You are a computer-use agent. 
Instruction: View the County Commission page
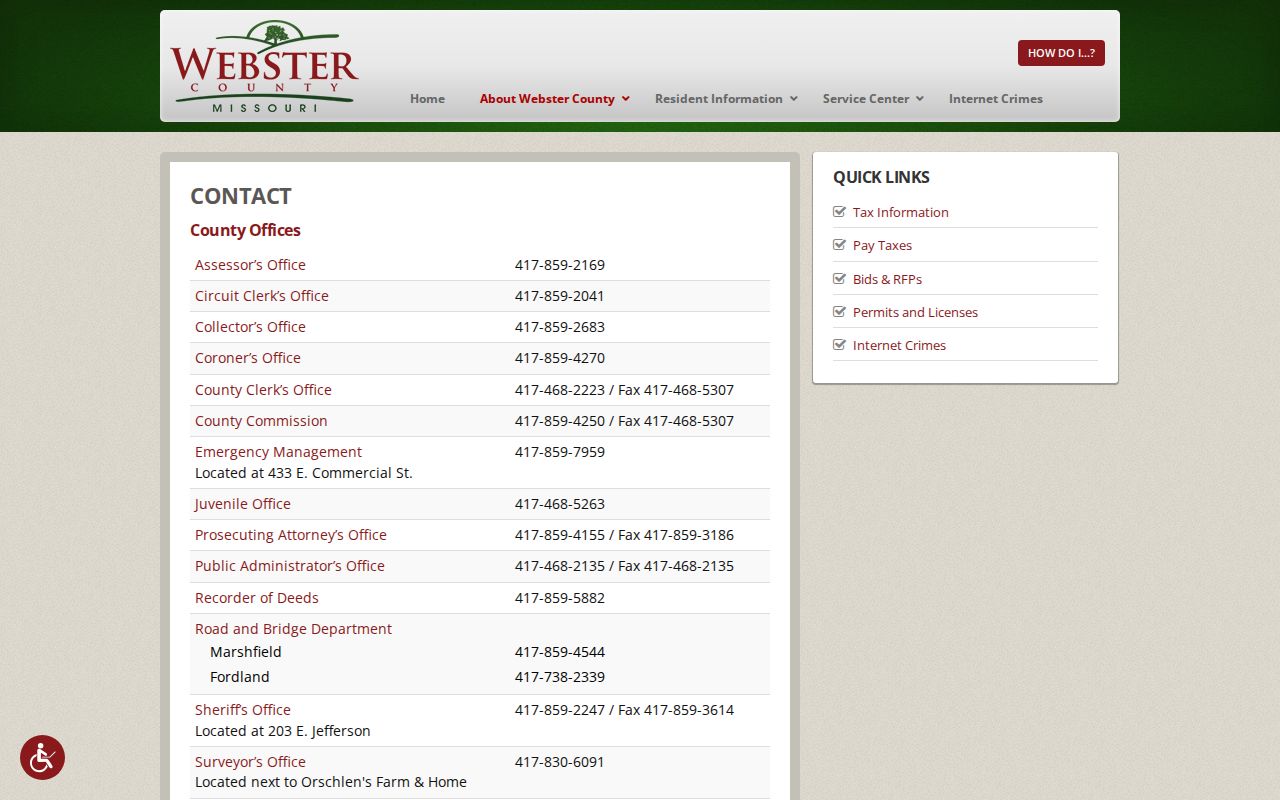point(261,421)
